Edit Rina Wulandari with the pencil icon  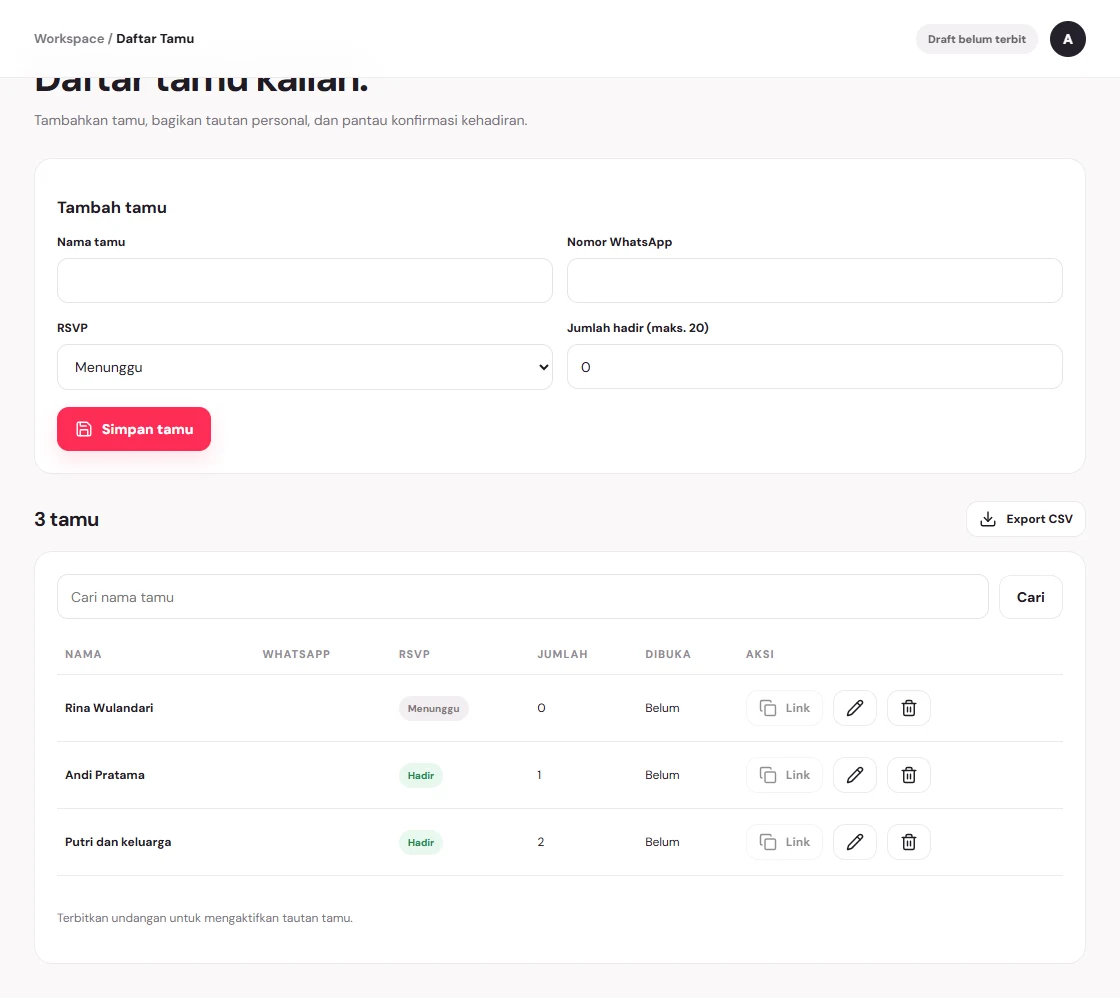click(x=854, y=708)
